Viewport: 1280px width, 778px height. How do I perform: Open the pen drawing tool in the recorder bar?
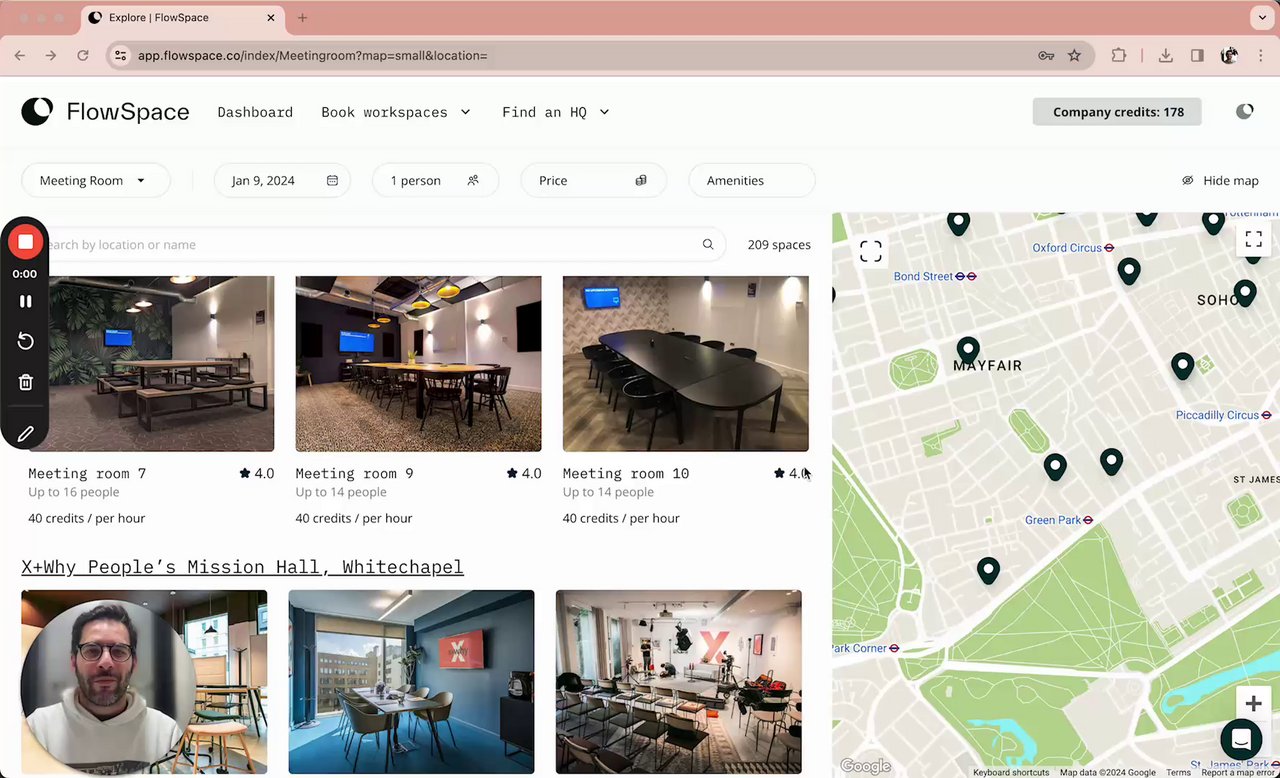[x=25, y=433]
